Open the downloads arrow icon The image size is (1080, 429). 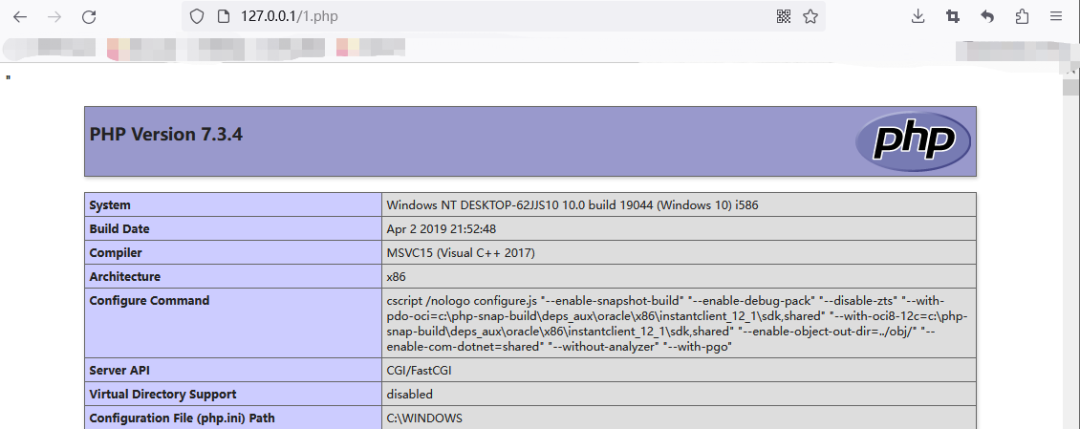click(x=917, y=17)
